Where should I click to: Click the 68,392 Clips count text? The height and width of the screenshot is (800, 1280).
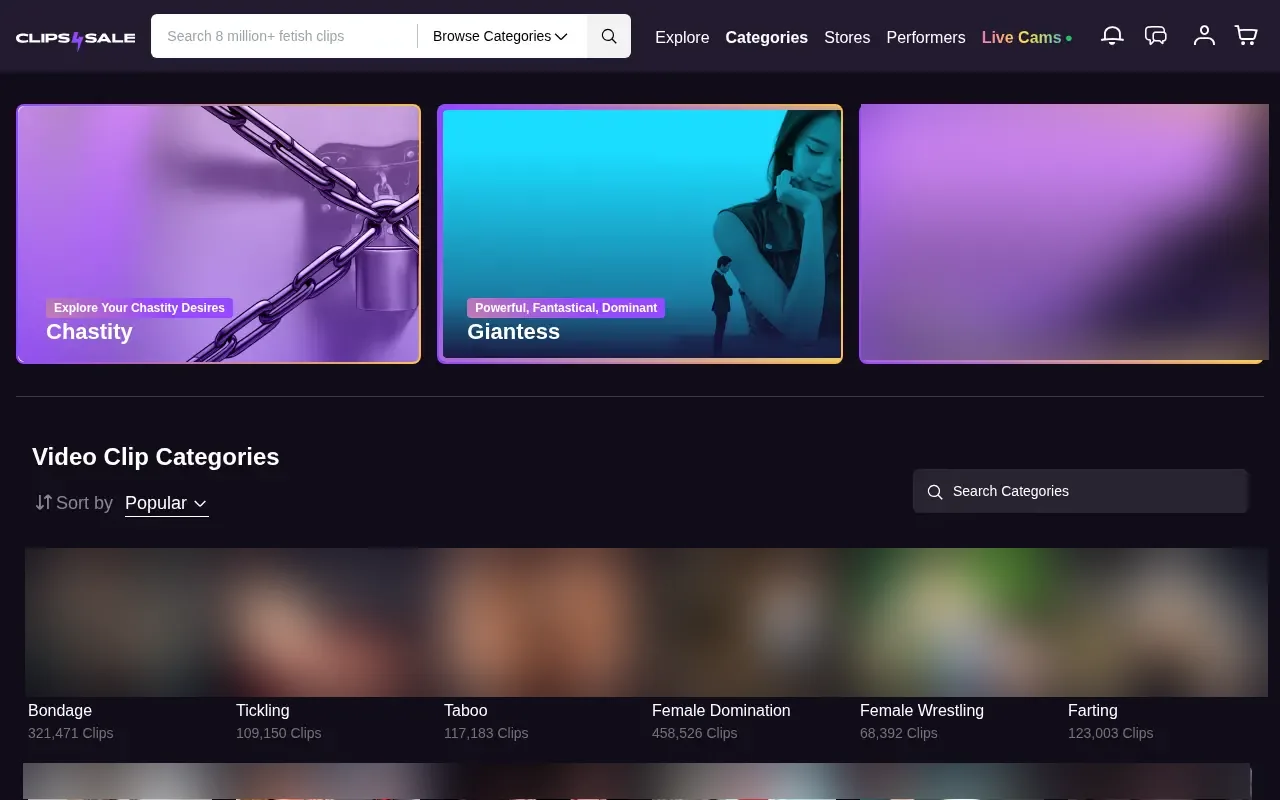[899, 733]
